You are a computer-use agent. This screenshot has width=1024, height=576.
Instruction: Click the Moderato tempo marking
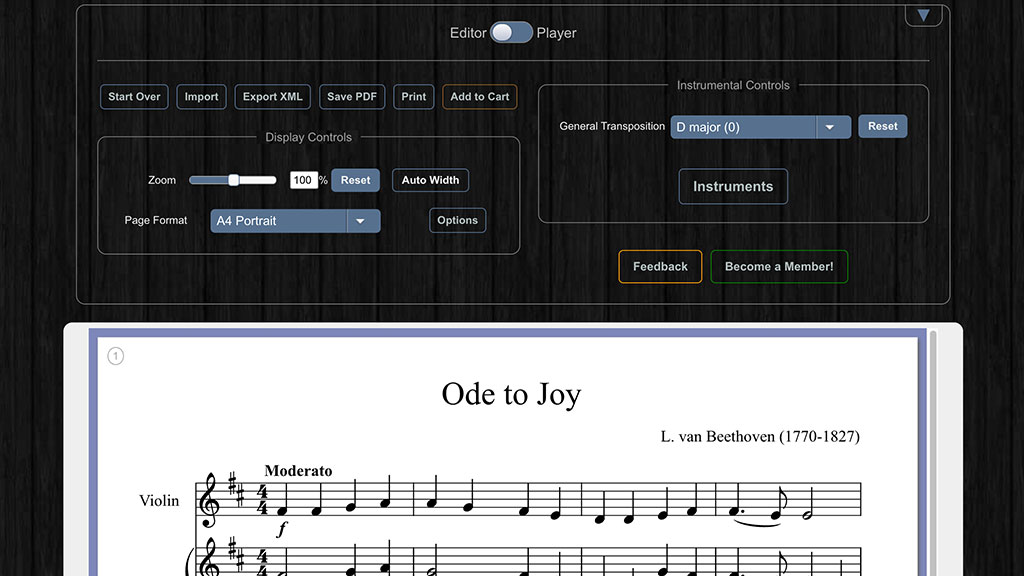(298, 470)
